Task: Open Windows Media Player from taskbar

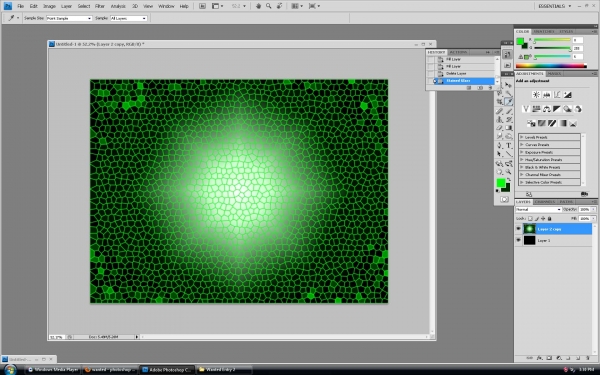Action: (53, 370)
